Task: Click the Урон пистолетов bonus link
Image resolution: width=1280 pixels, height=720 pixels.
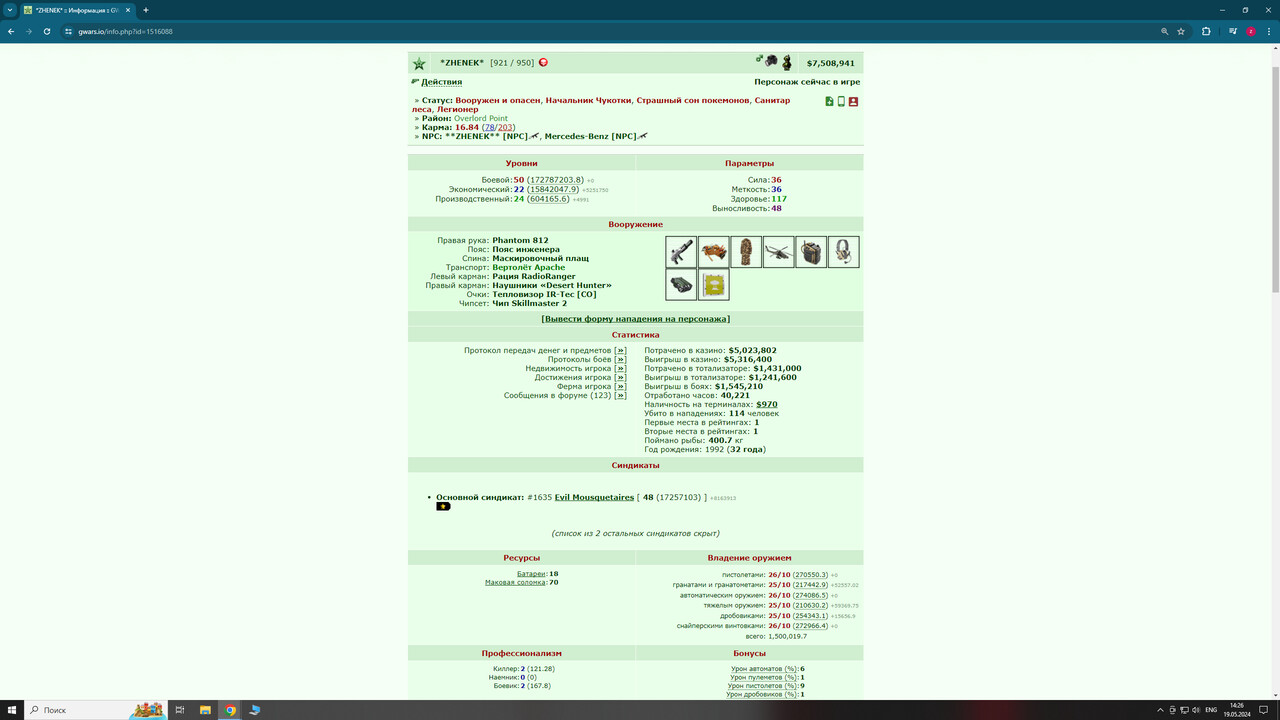Action: [x=762, y=686]
